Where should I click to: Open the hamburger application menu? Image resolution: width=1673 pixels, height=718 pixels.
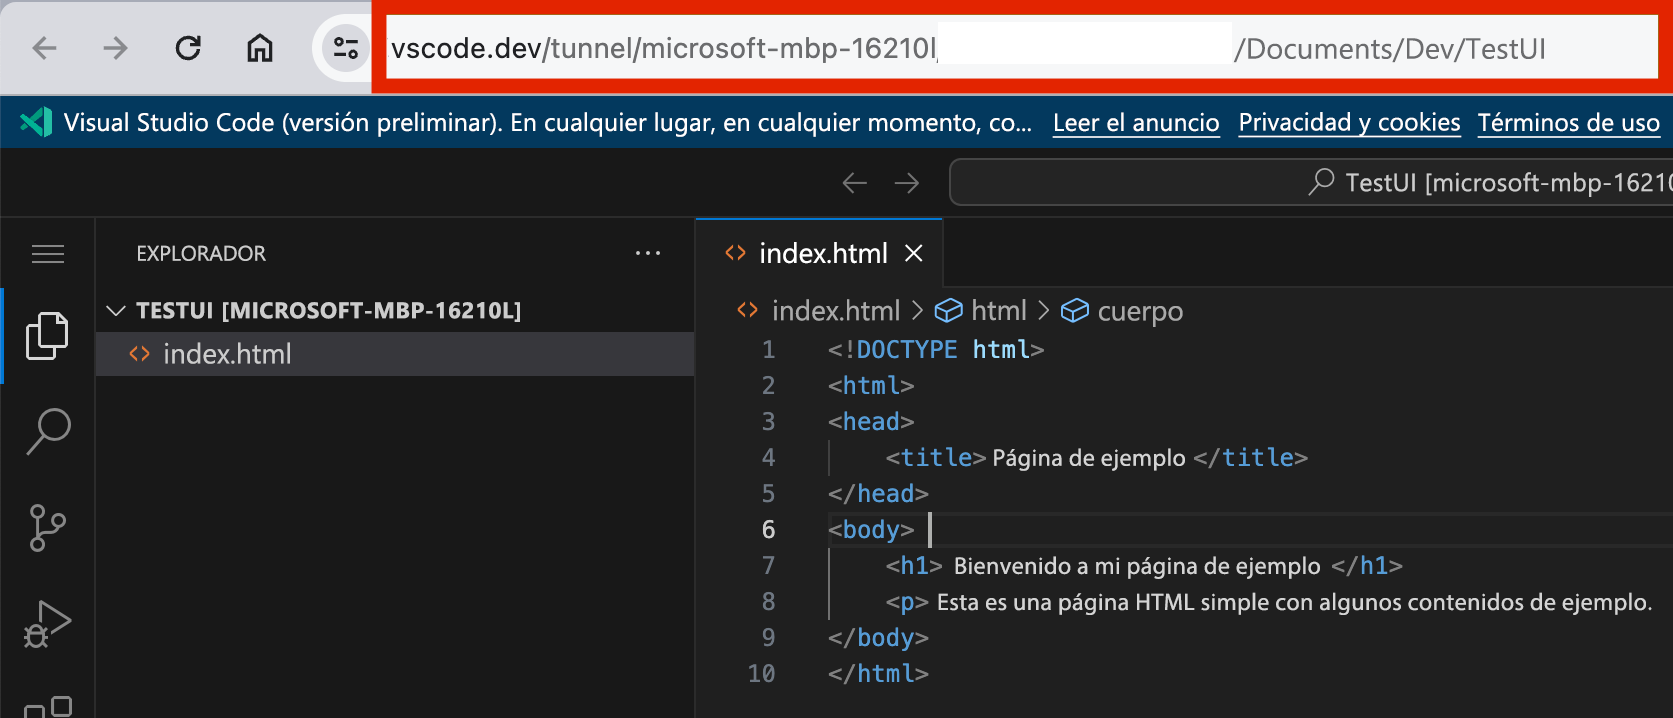48,254
